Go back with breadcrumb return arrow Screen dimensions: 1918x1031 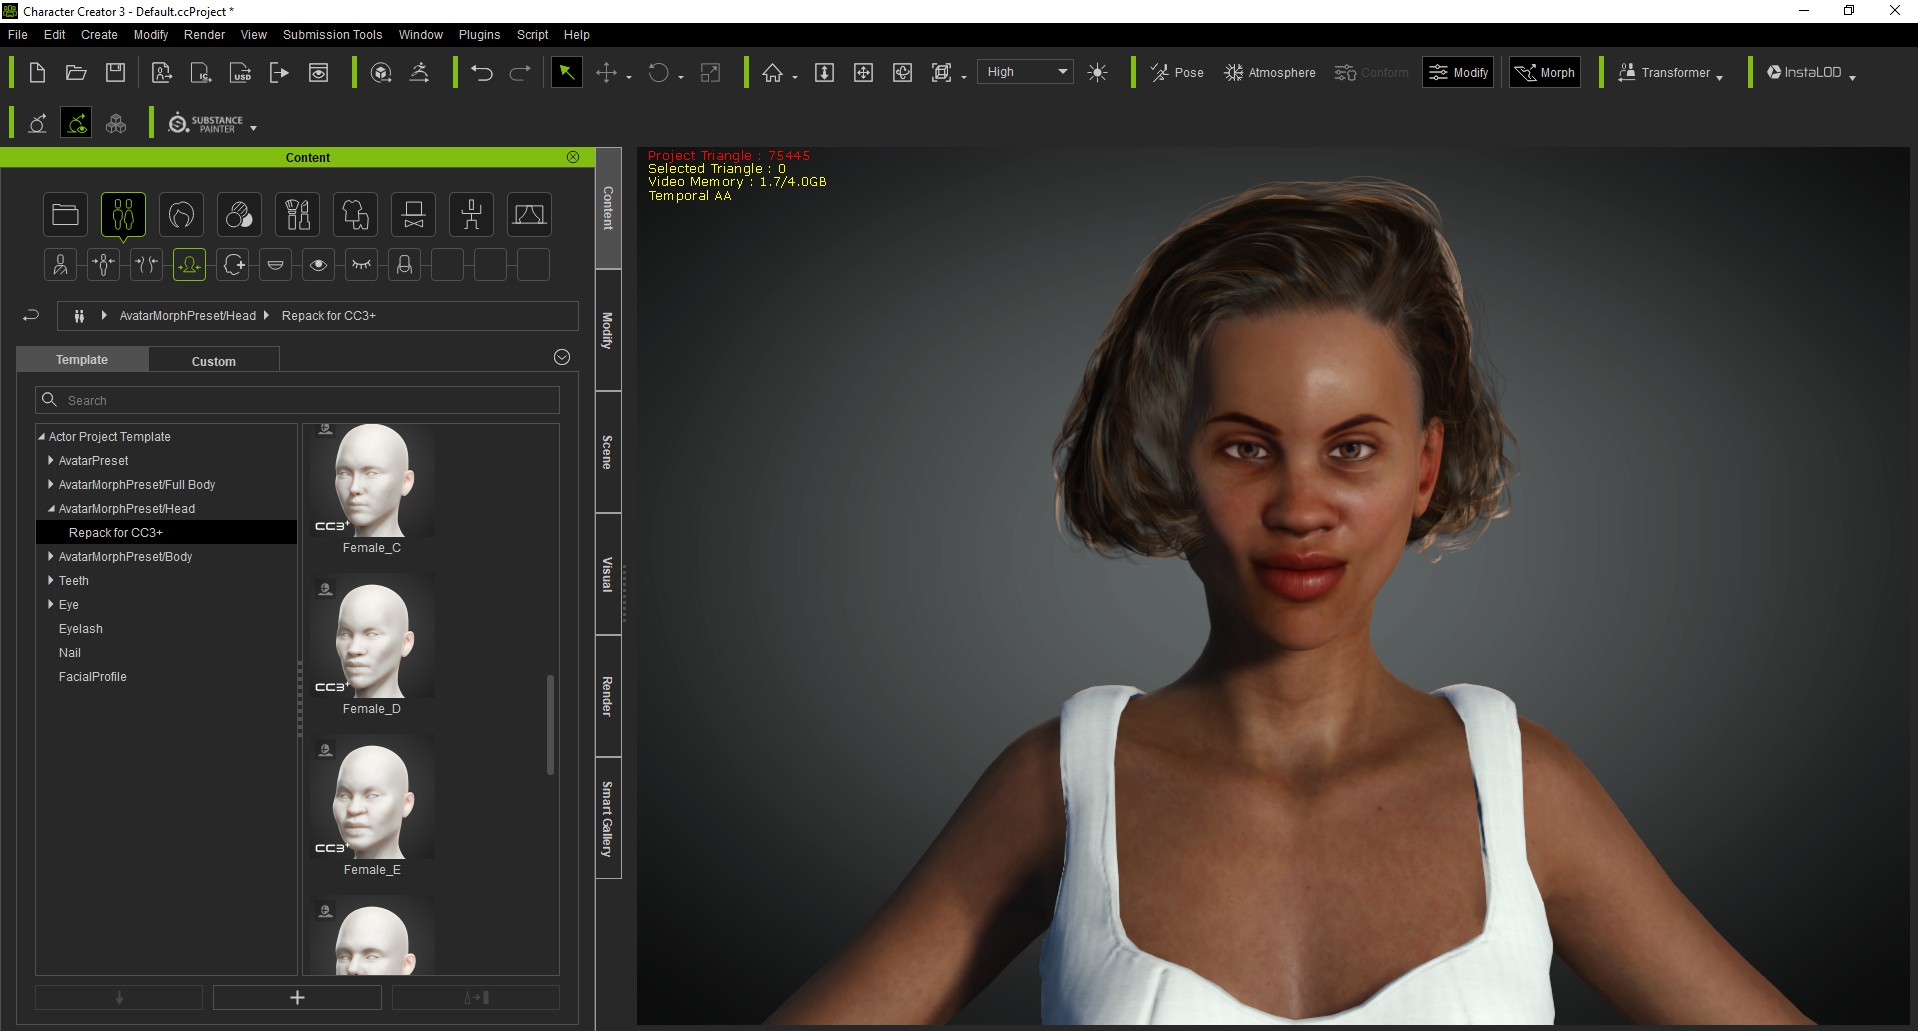31,315
